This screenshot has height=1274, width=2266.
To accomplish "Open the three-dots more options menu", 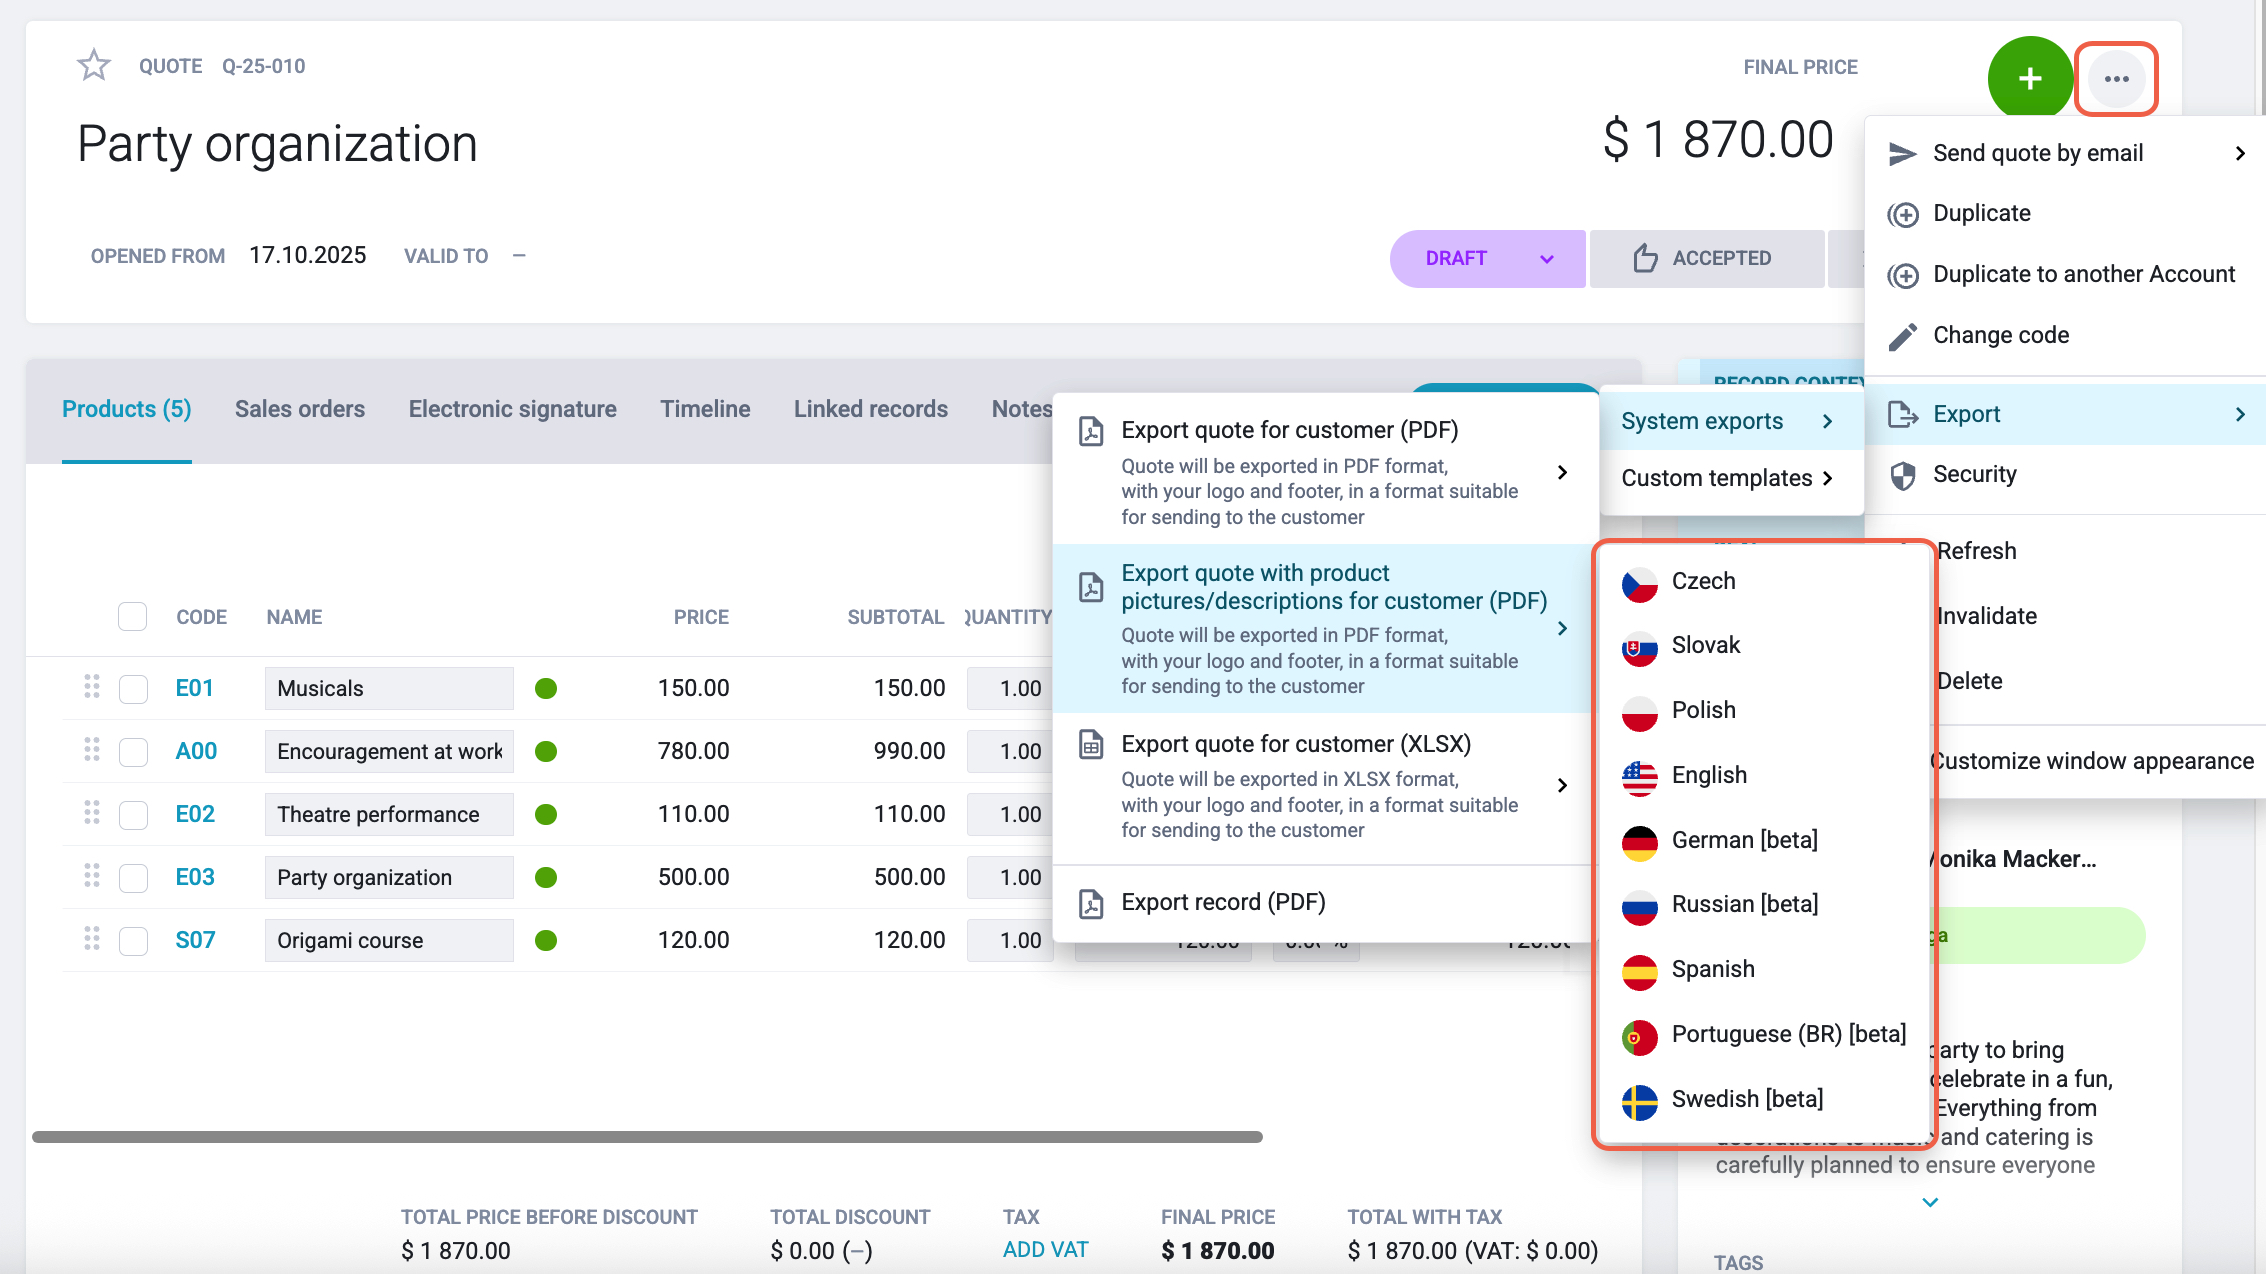I will pos(2116,79).
